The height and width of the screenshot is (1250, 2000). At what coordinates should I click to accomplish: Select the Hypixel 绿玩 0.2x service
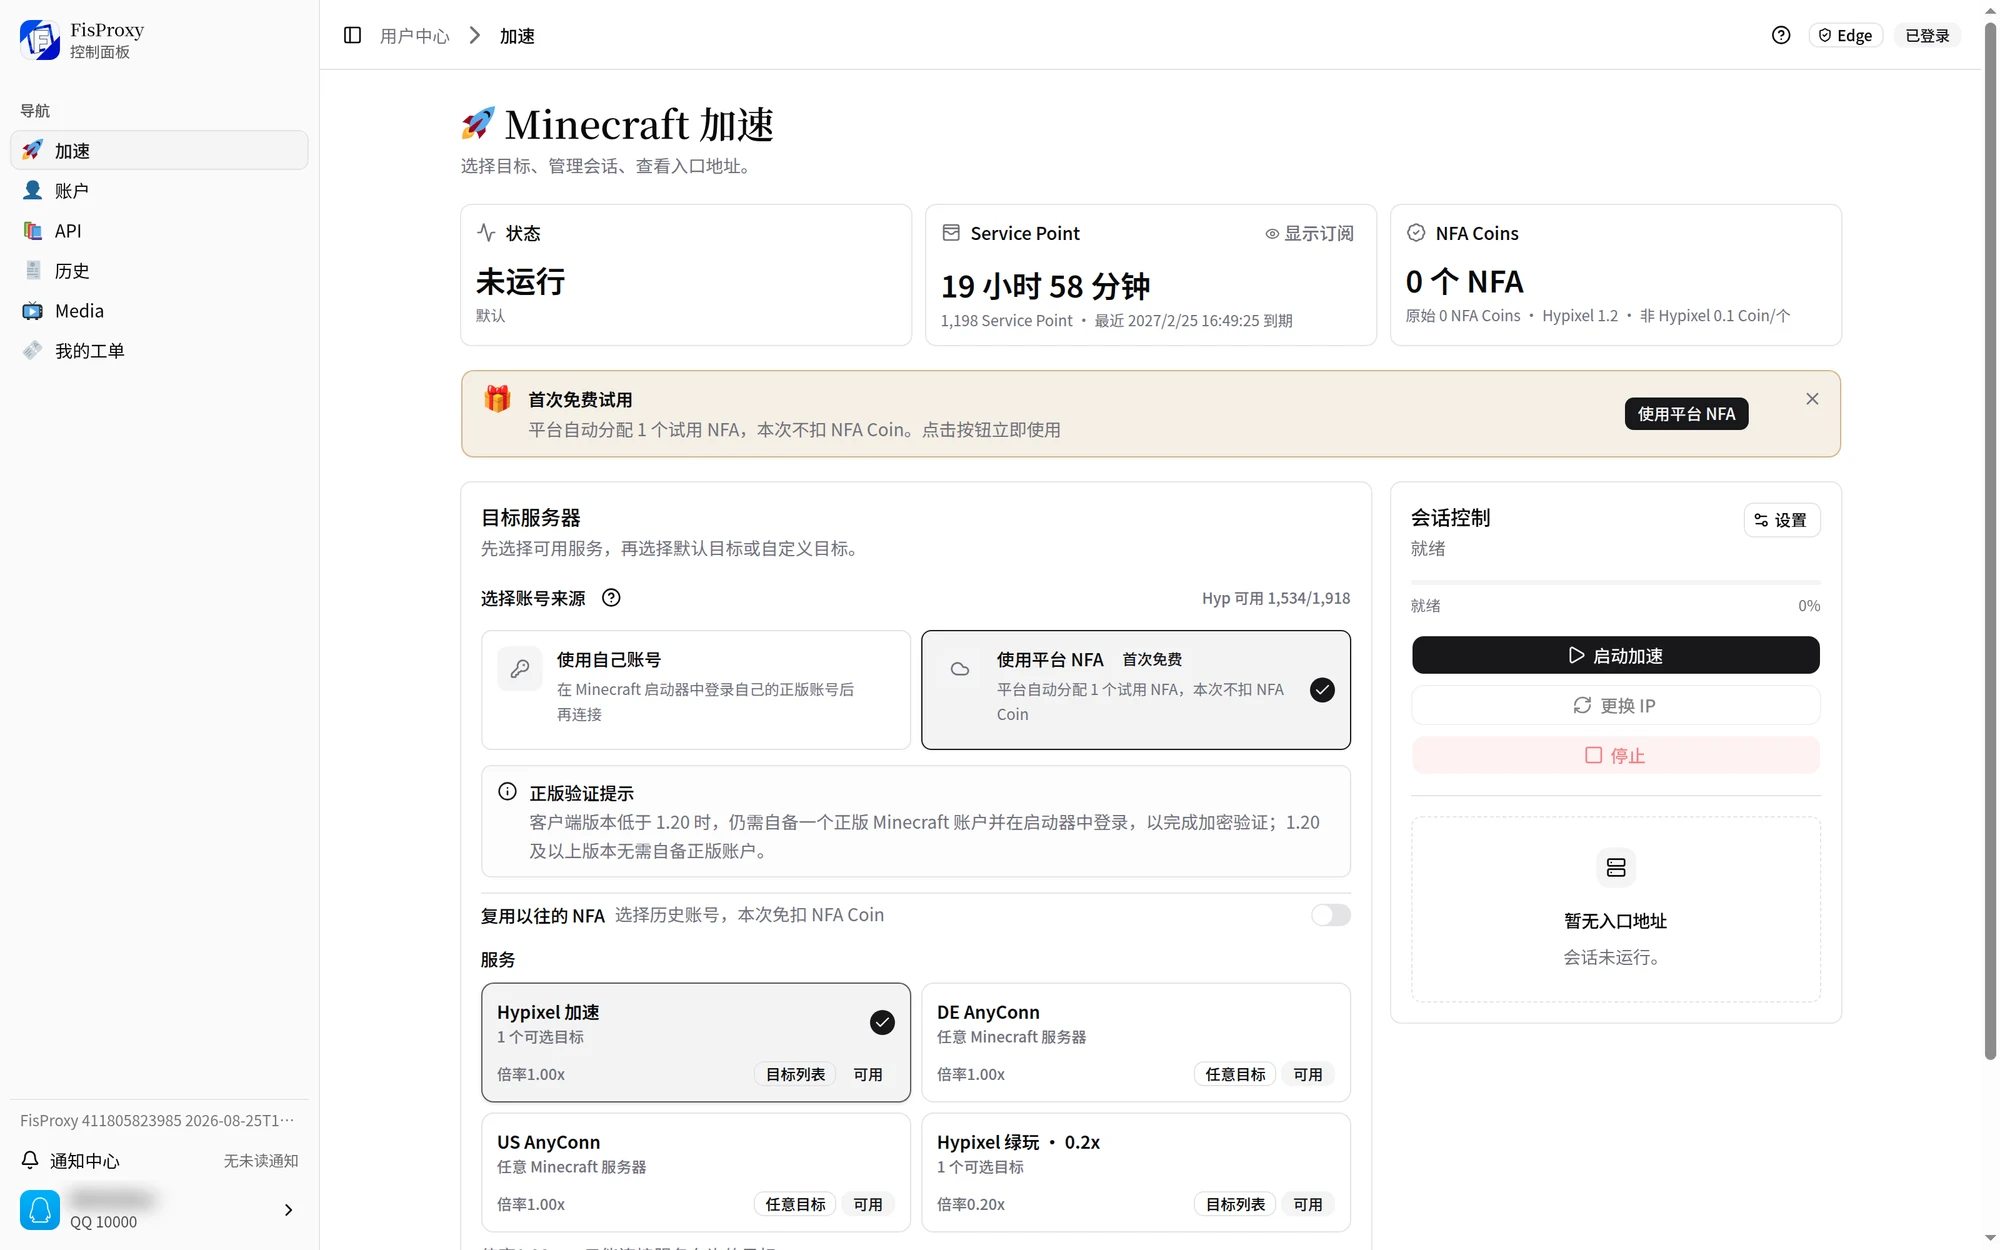pyautogui.click(x=1136, y=1172)
